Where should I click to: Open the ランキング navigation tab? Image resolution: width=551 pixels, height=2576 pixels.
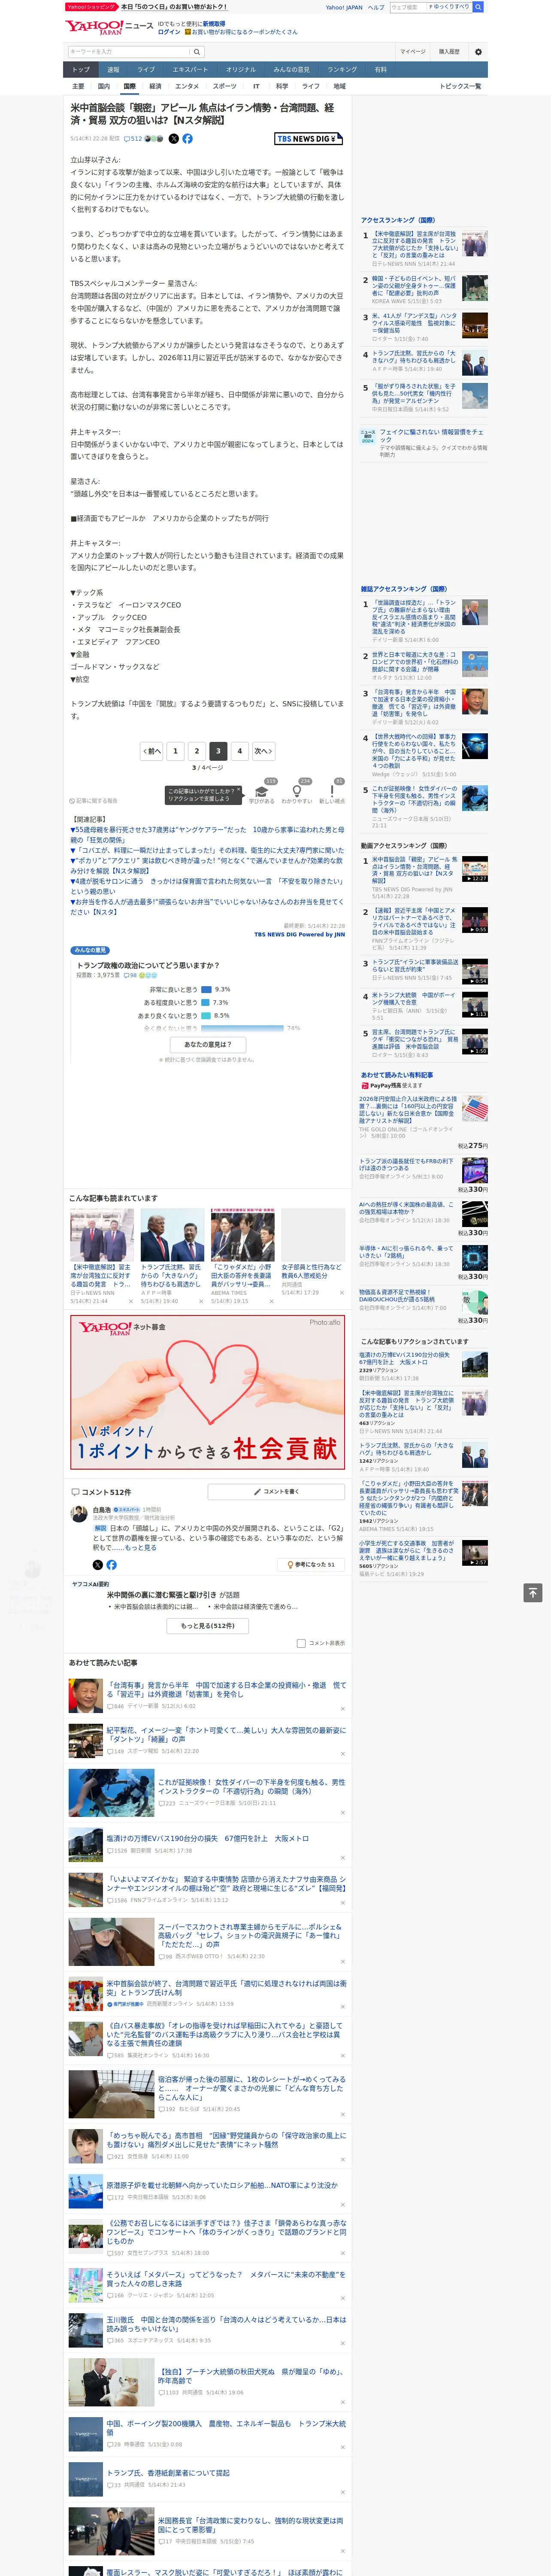coord(343,70)
